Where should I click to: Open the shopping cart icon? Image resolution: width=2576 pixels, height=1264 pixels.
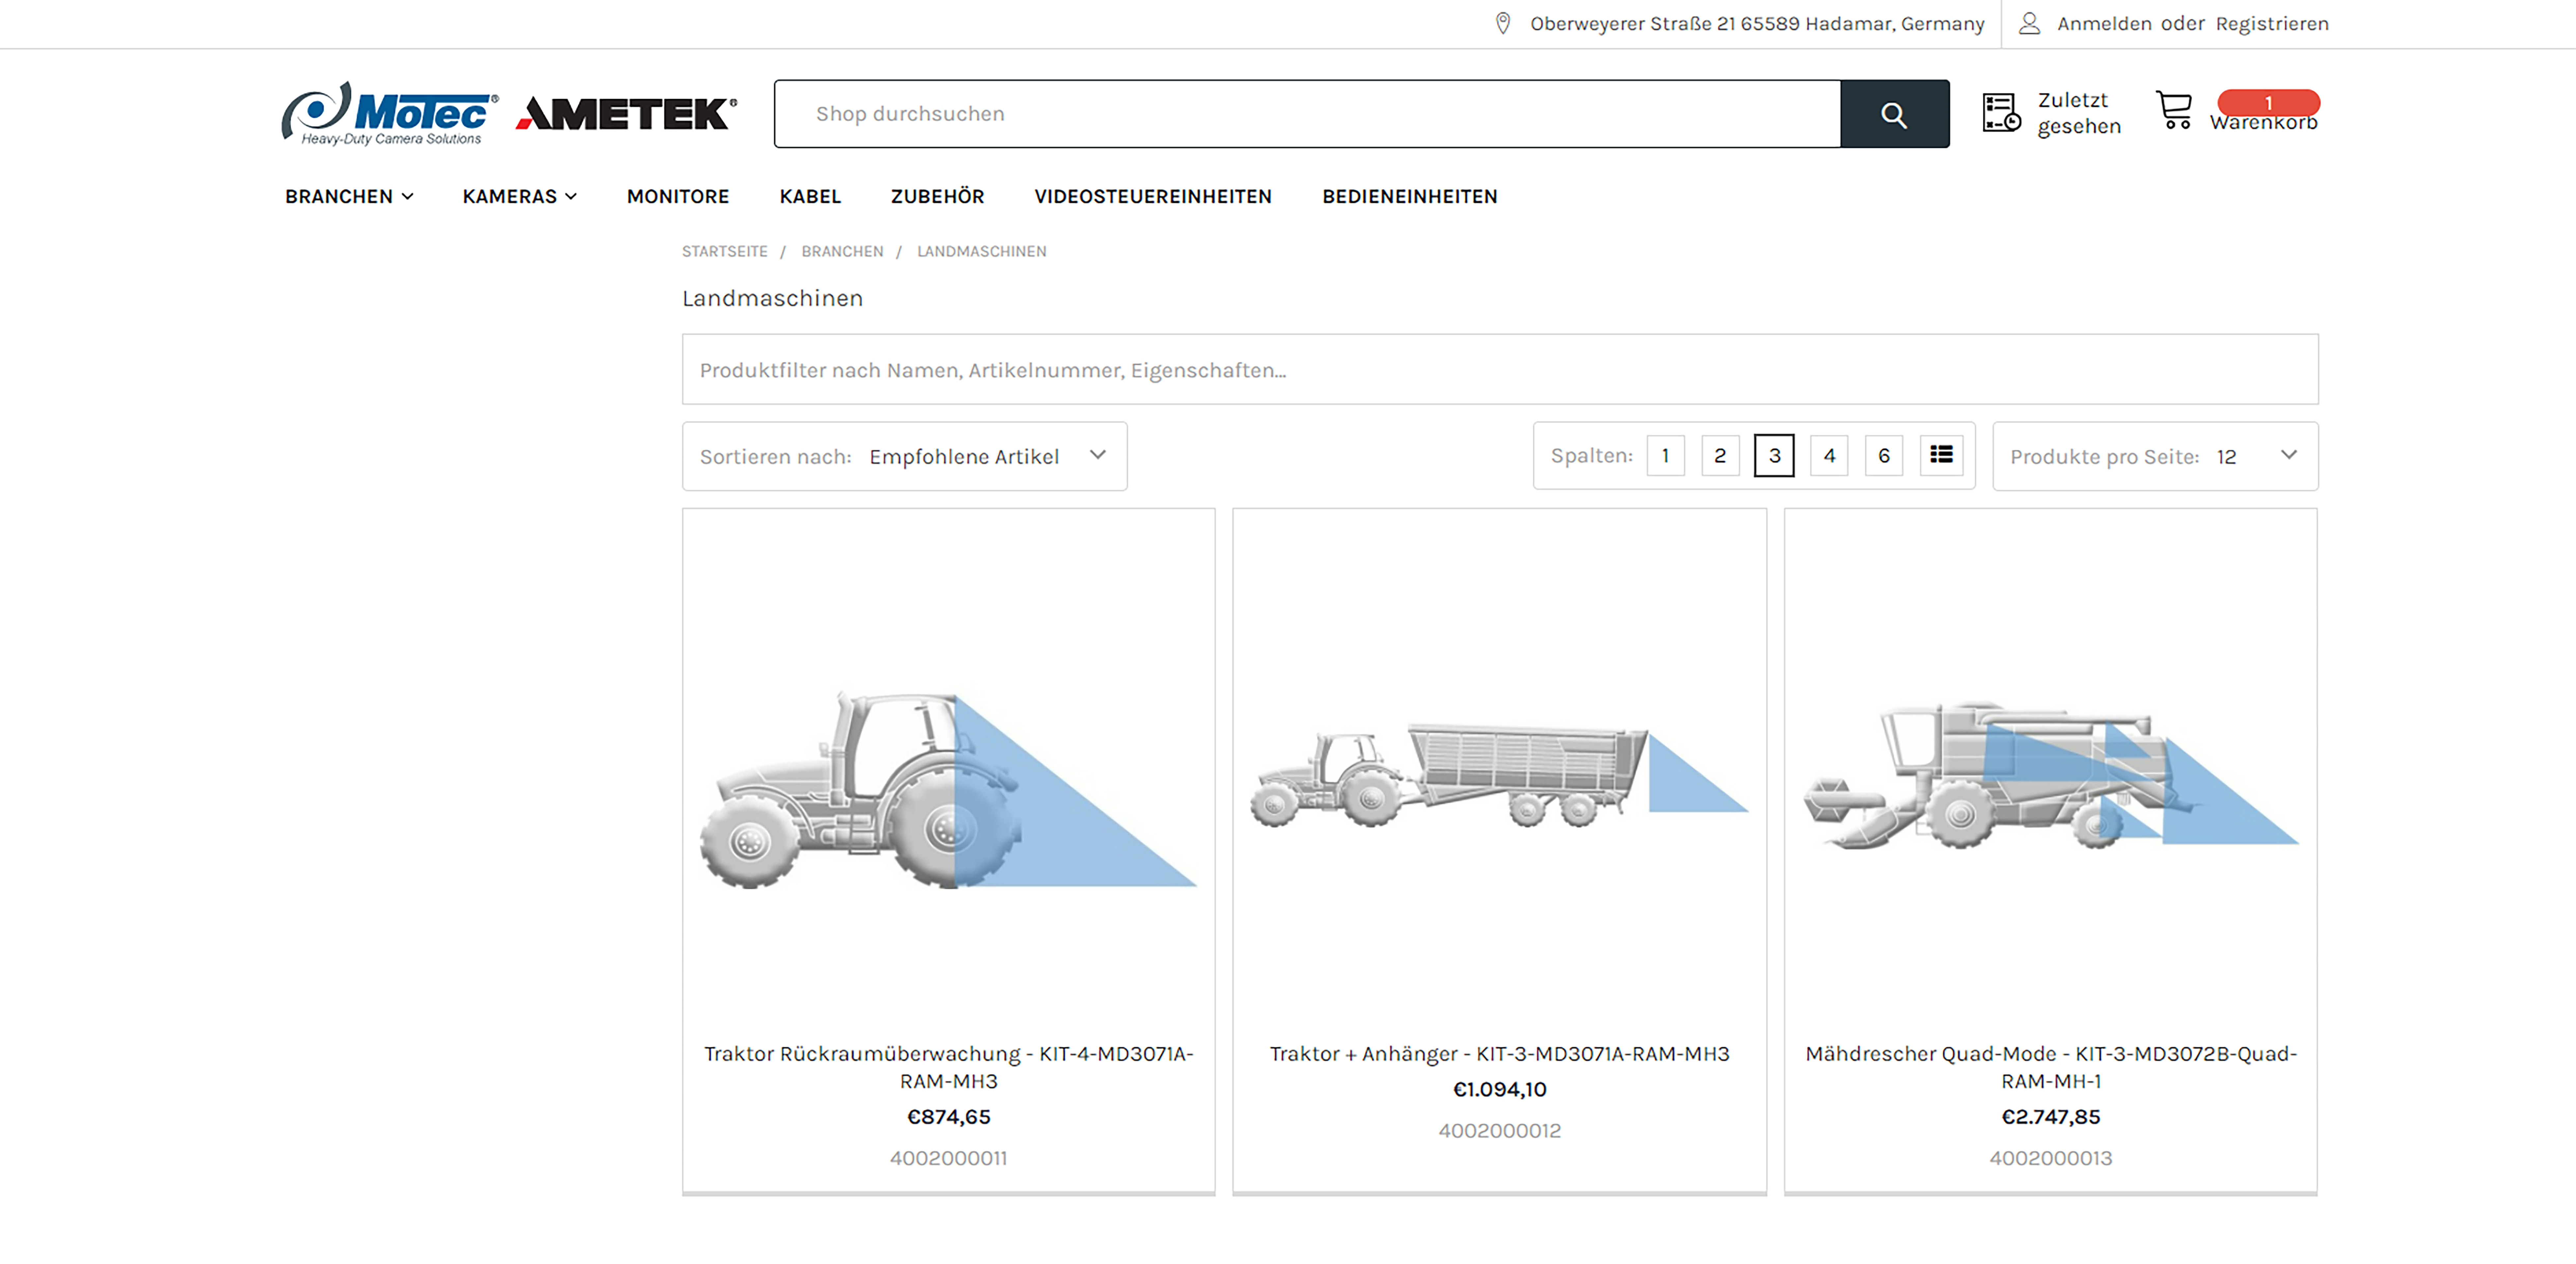[2174, 110]
